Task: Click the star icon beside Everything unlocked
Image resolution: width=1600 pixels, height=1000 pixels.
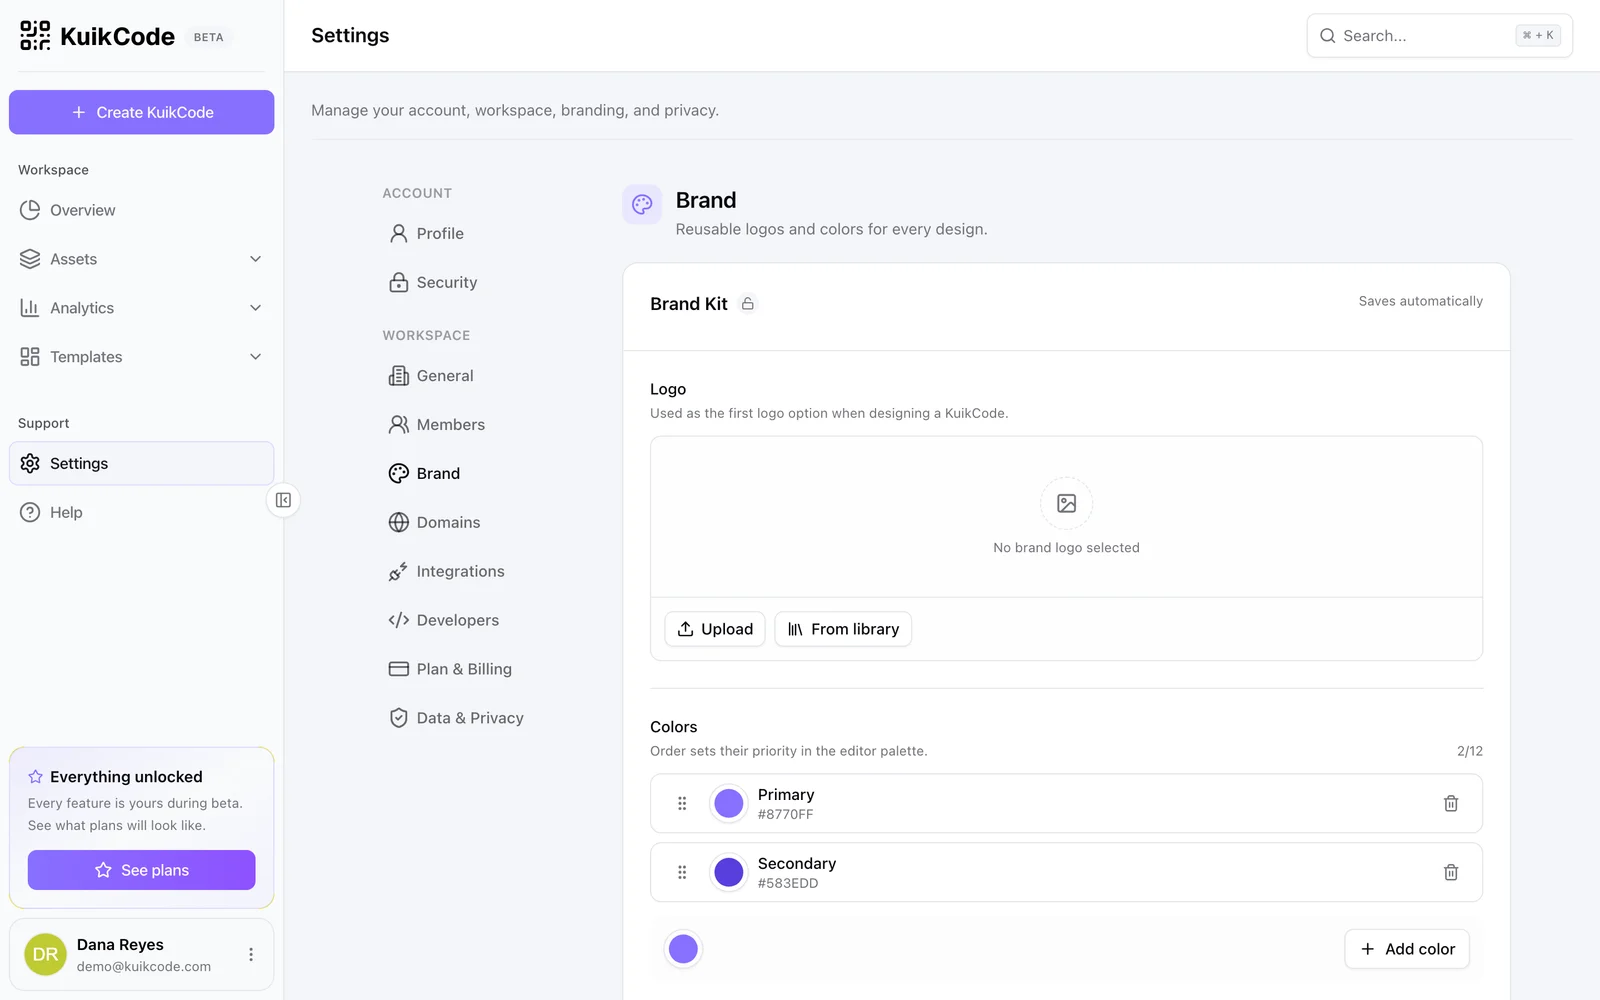Action: click(x=36, y=777)
